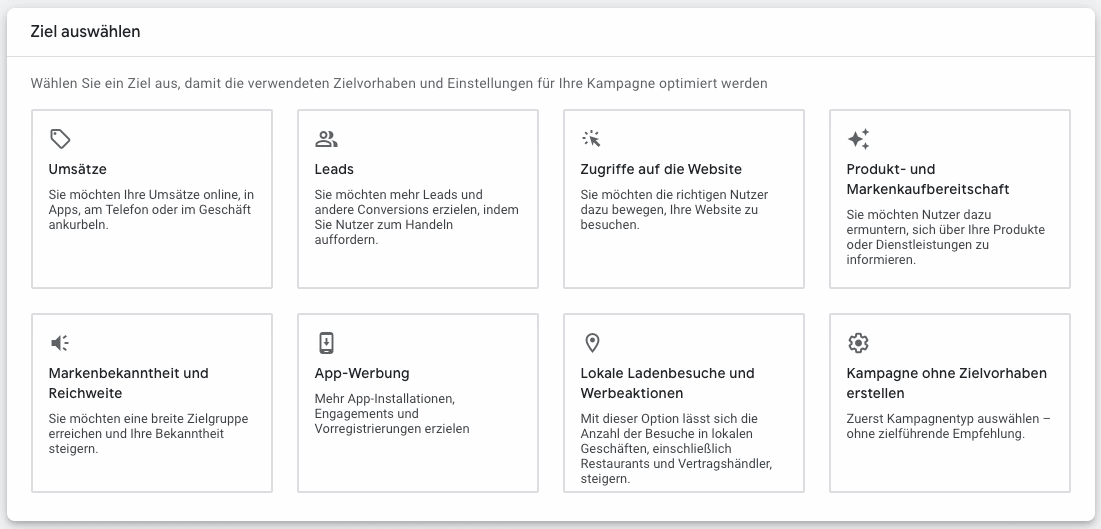Click the Leads description about Conversions
1101x529 pixels.
point(416,217)
